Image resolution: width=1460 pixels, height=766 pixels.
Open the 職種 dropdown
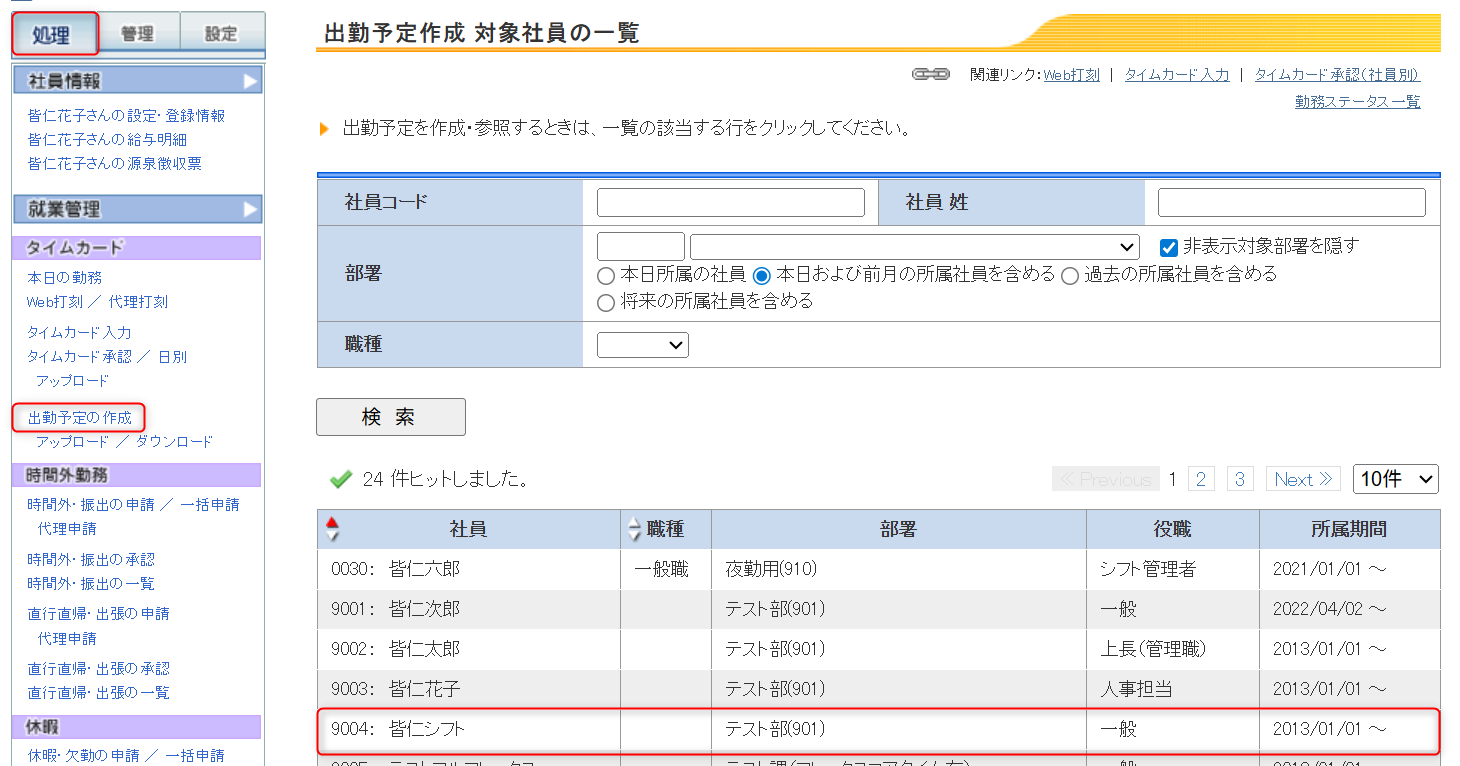pyautogui.click(x=642, y=345)
